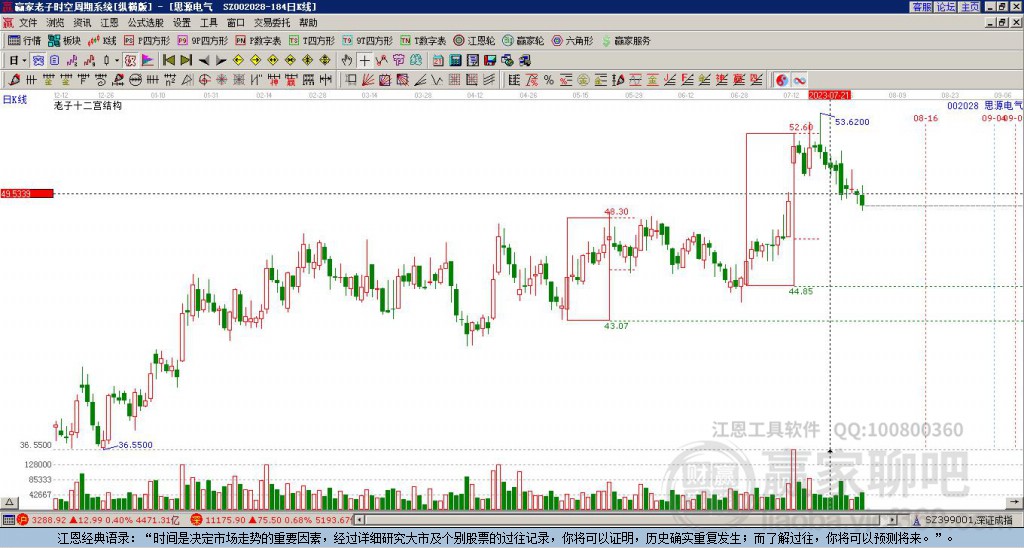Open the 行情 market quotes view
The height and width of the screenshot is (548, 1024).
(25, 40)
